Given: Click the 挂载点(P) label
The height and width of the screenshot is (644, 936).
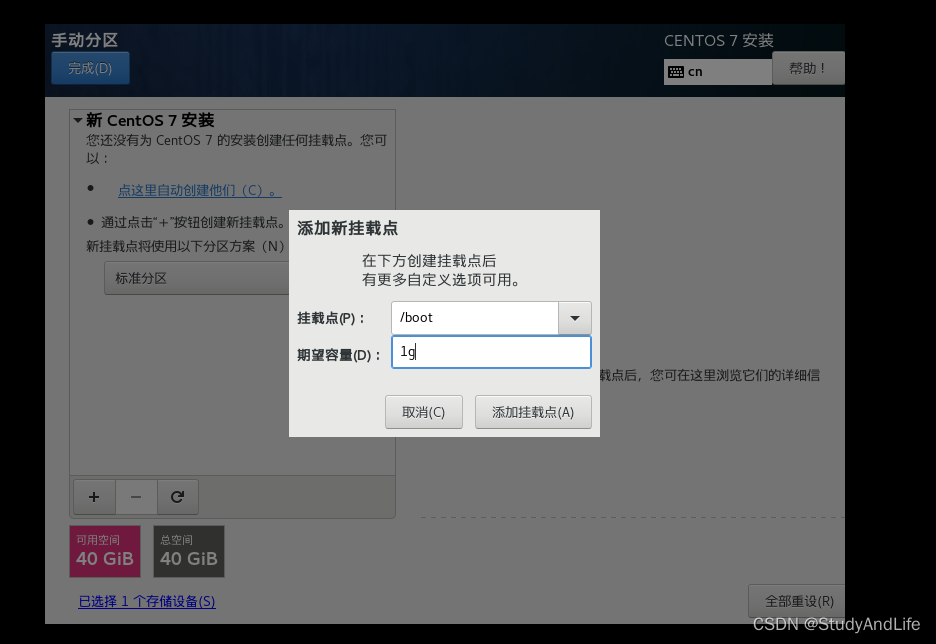Looking at the screenshot, I should (x=331, y=319).
